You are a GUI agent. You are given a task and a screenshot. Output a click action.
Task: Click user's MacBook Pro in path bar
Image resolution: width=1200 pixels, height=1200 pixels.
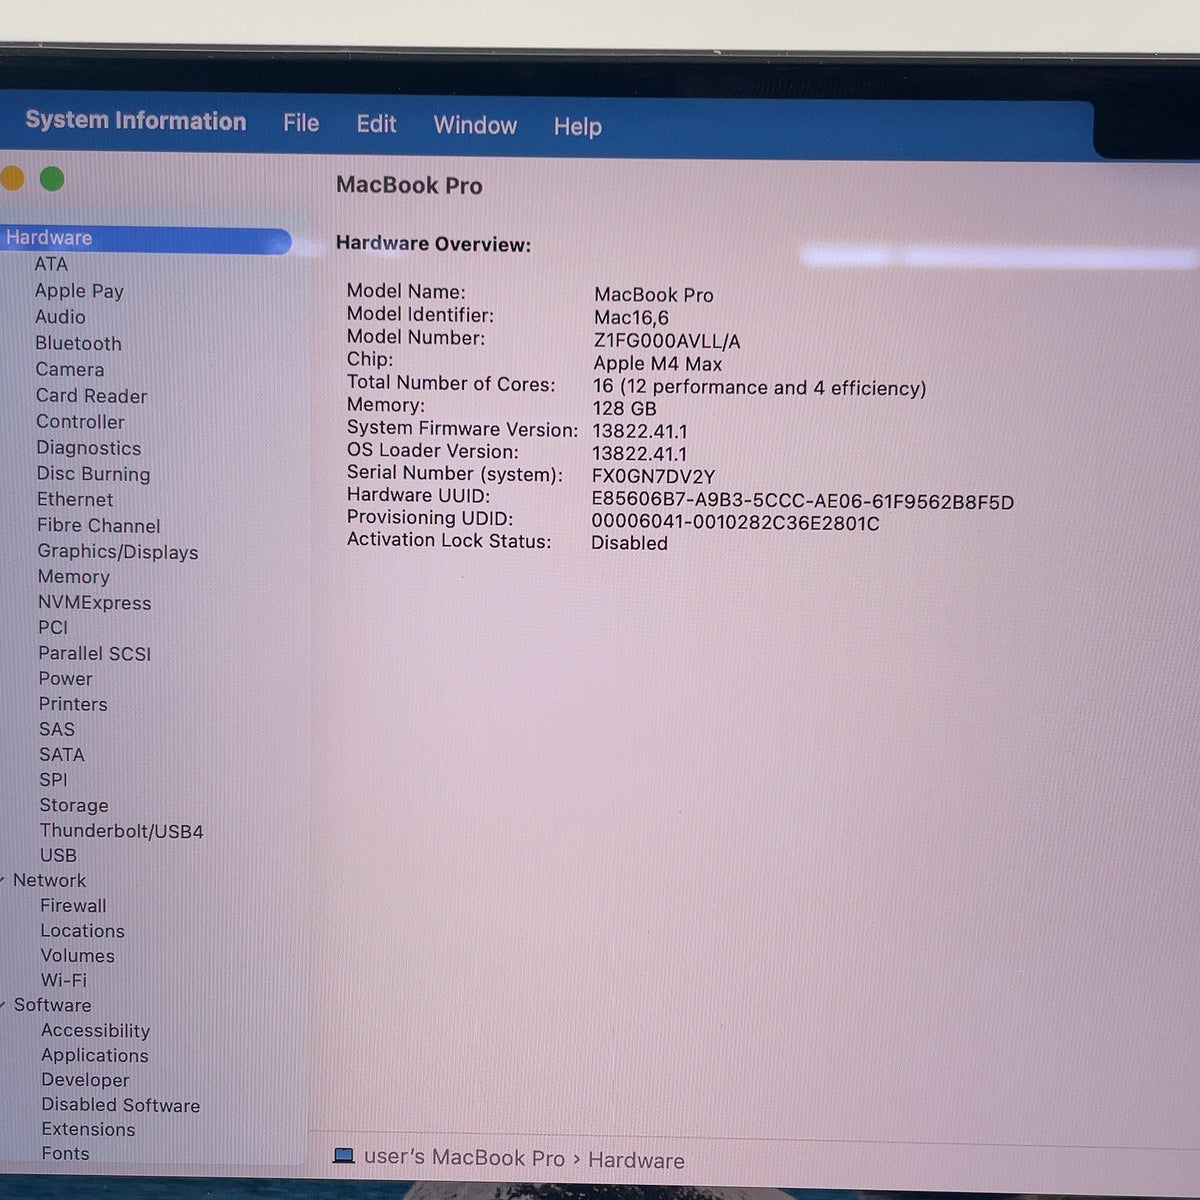pyautogui.click(x=465, y=1158)
